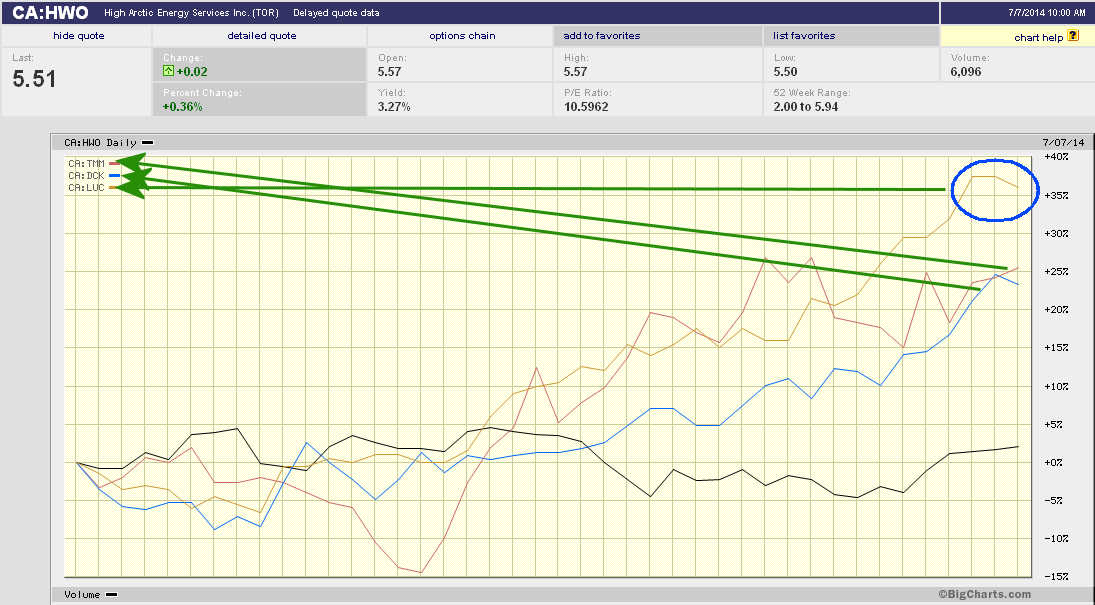Viewport: 1095px width, 605px height.
Task: Click the Delayed quote data label
Action: point(336,13)
